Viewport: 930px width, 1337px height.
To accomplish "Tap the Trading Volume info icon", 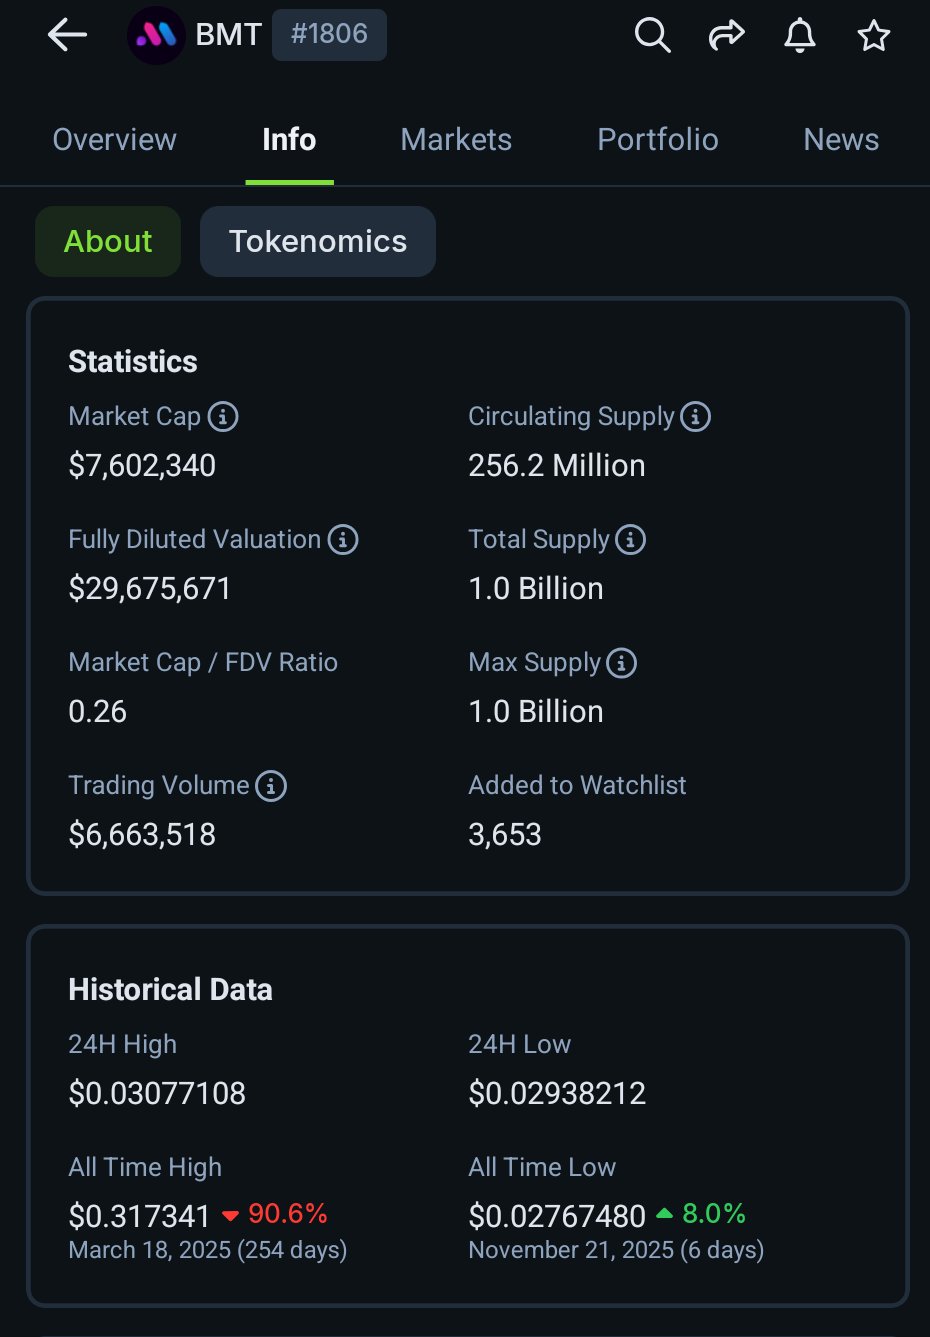I will (x=271, y=786).
